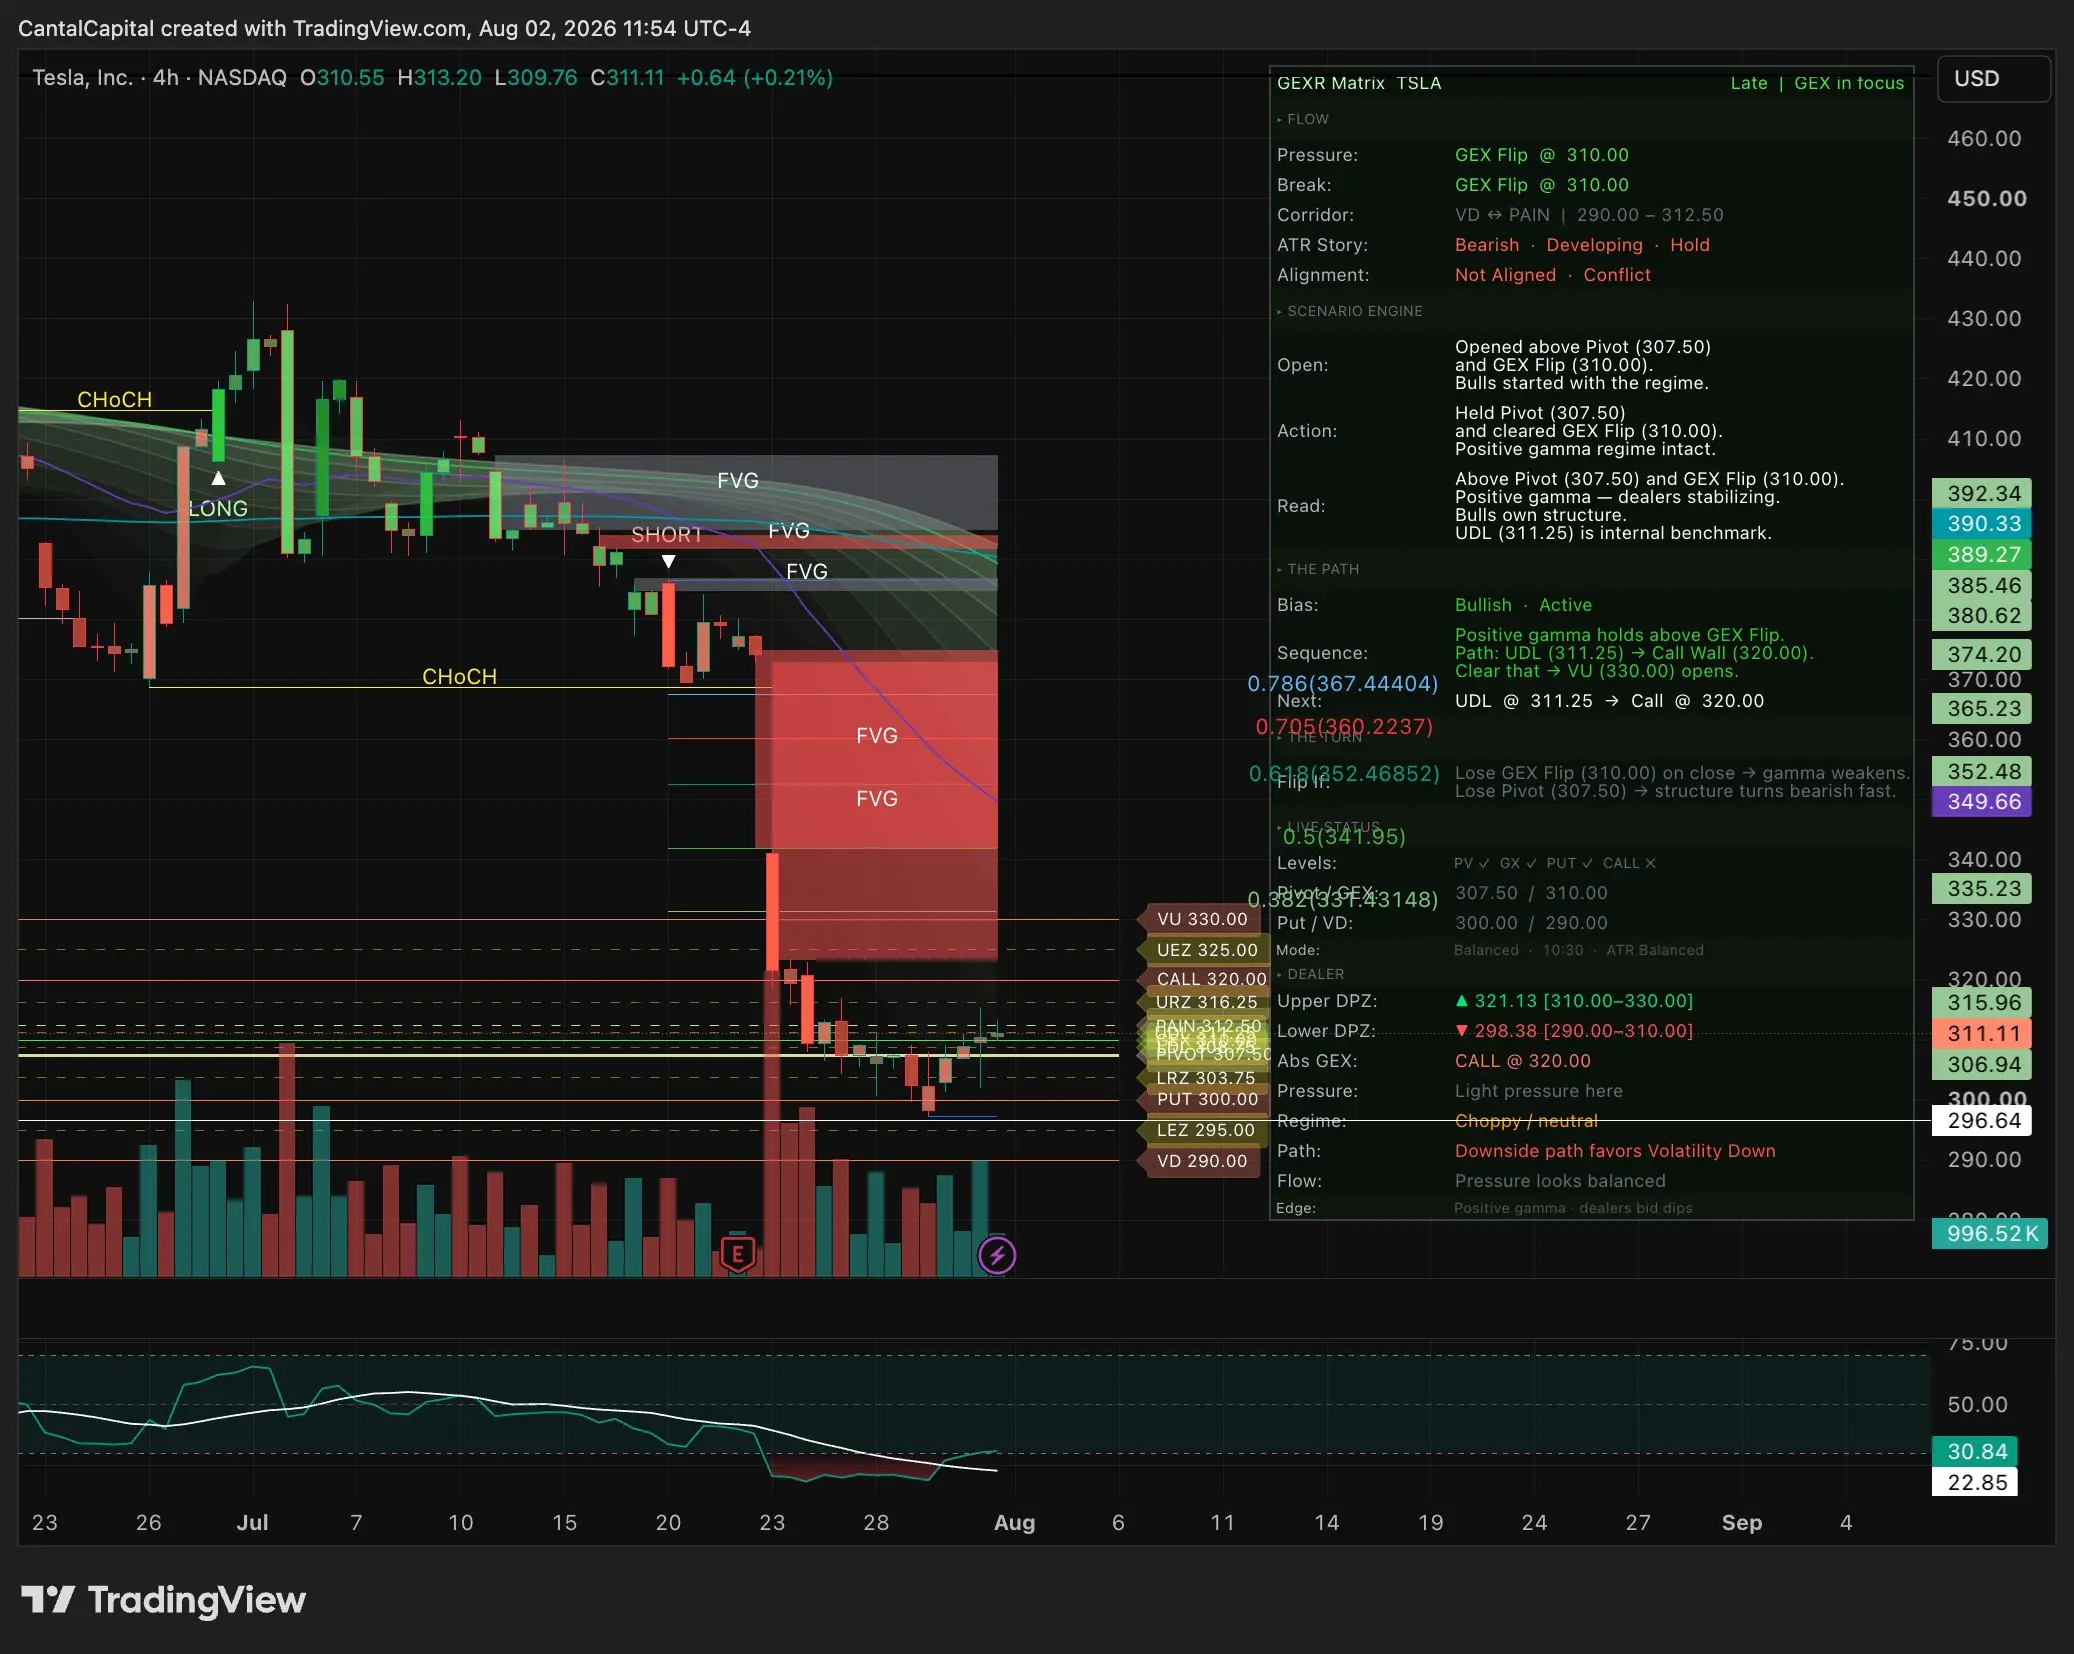Click the purple 349.66 price tag
This screenshot has width=2074, height=1654.
pyautogui.click(x=1982, y=801)
